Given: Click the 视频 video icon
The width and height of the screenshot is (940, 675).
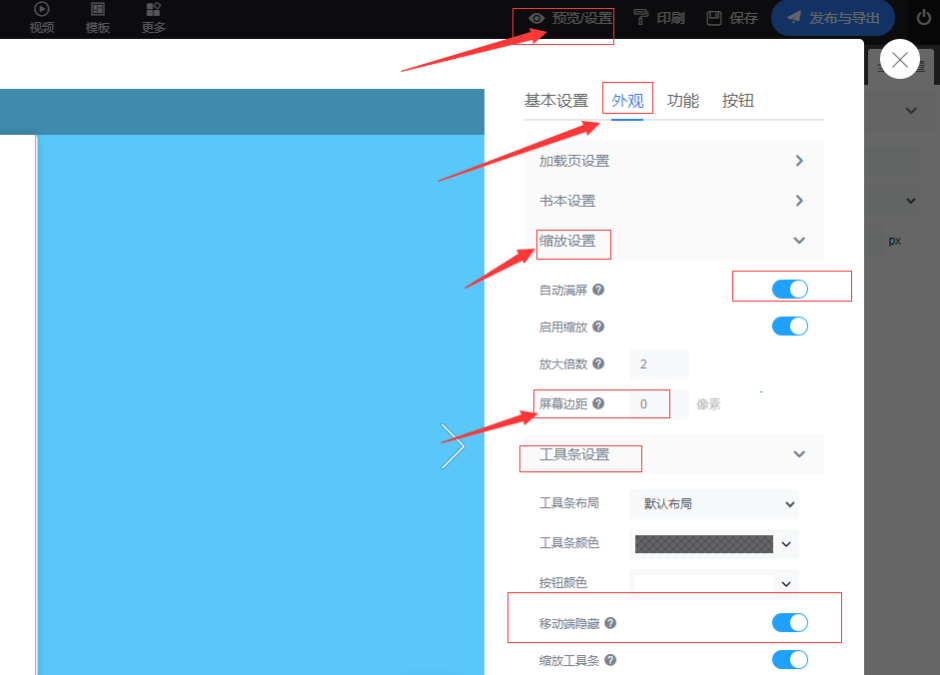Looking at the screenshot, I should [x=42, y=9].
